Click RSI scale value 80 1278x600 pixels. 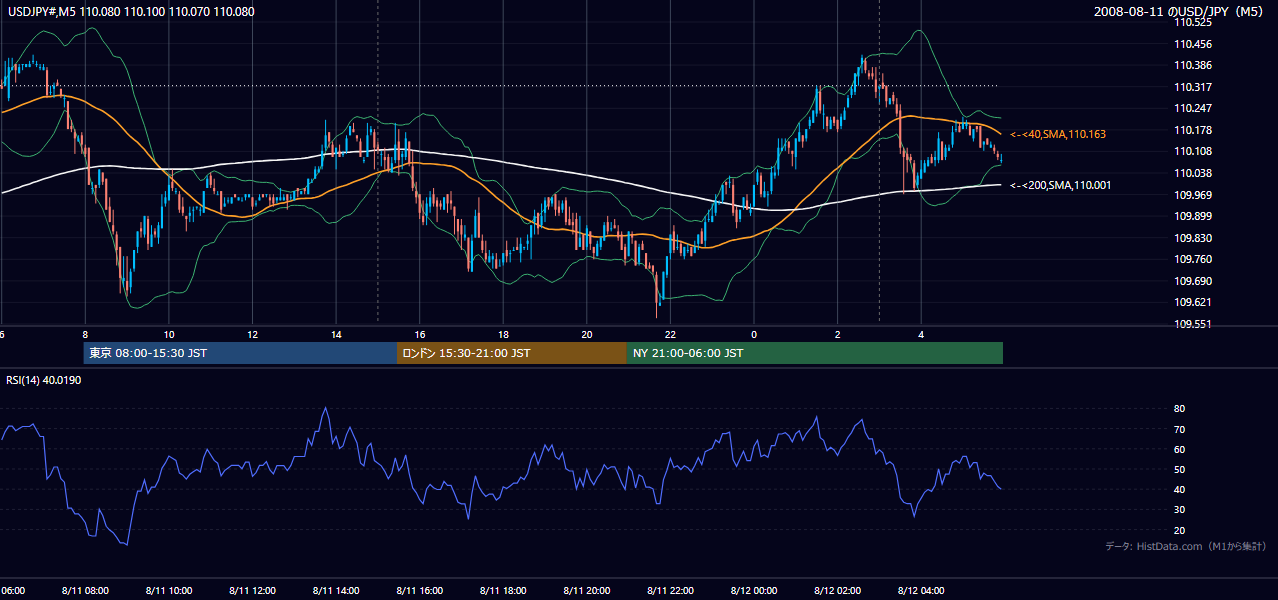click(x=1179, y=409)
